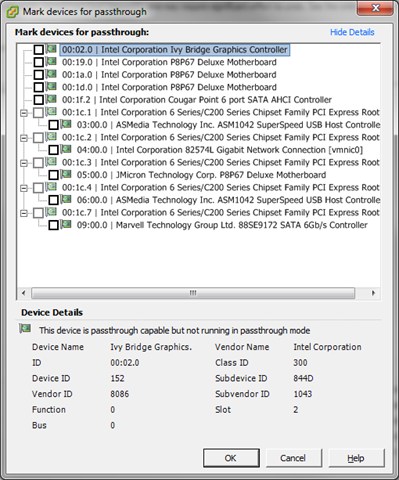
Task: Select the 00:1c.1 PCI Express Root row text
Action: pos(221,112)
